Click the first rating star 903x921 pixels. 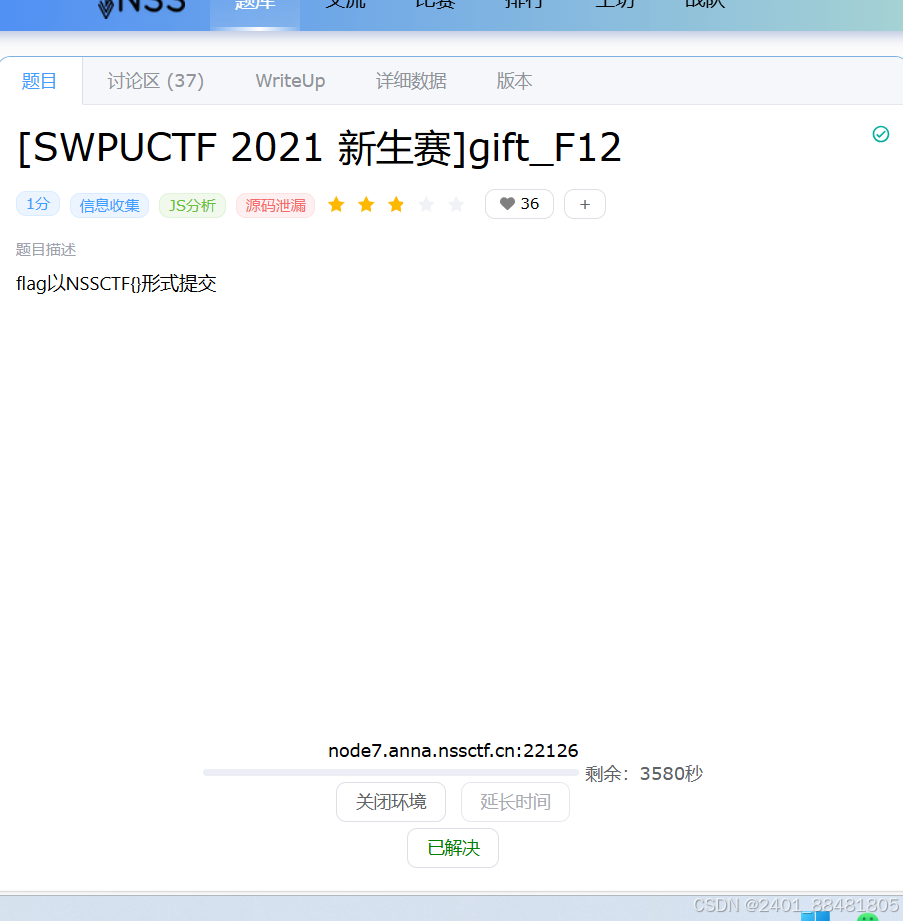point(337,204)
